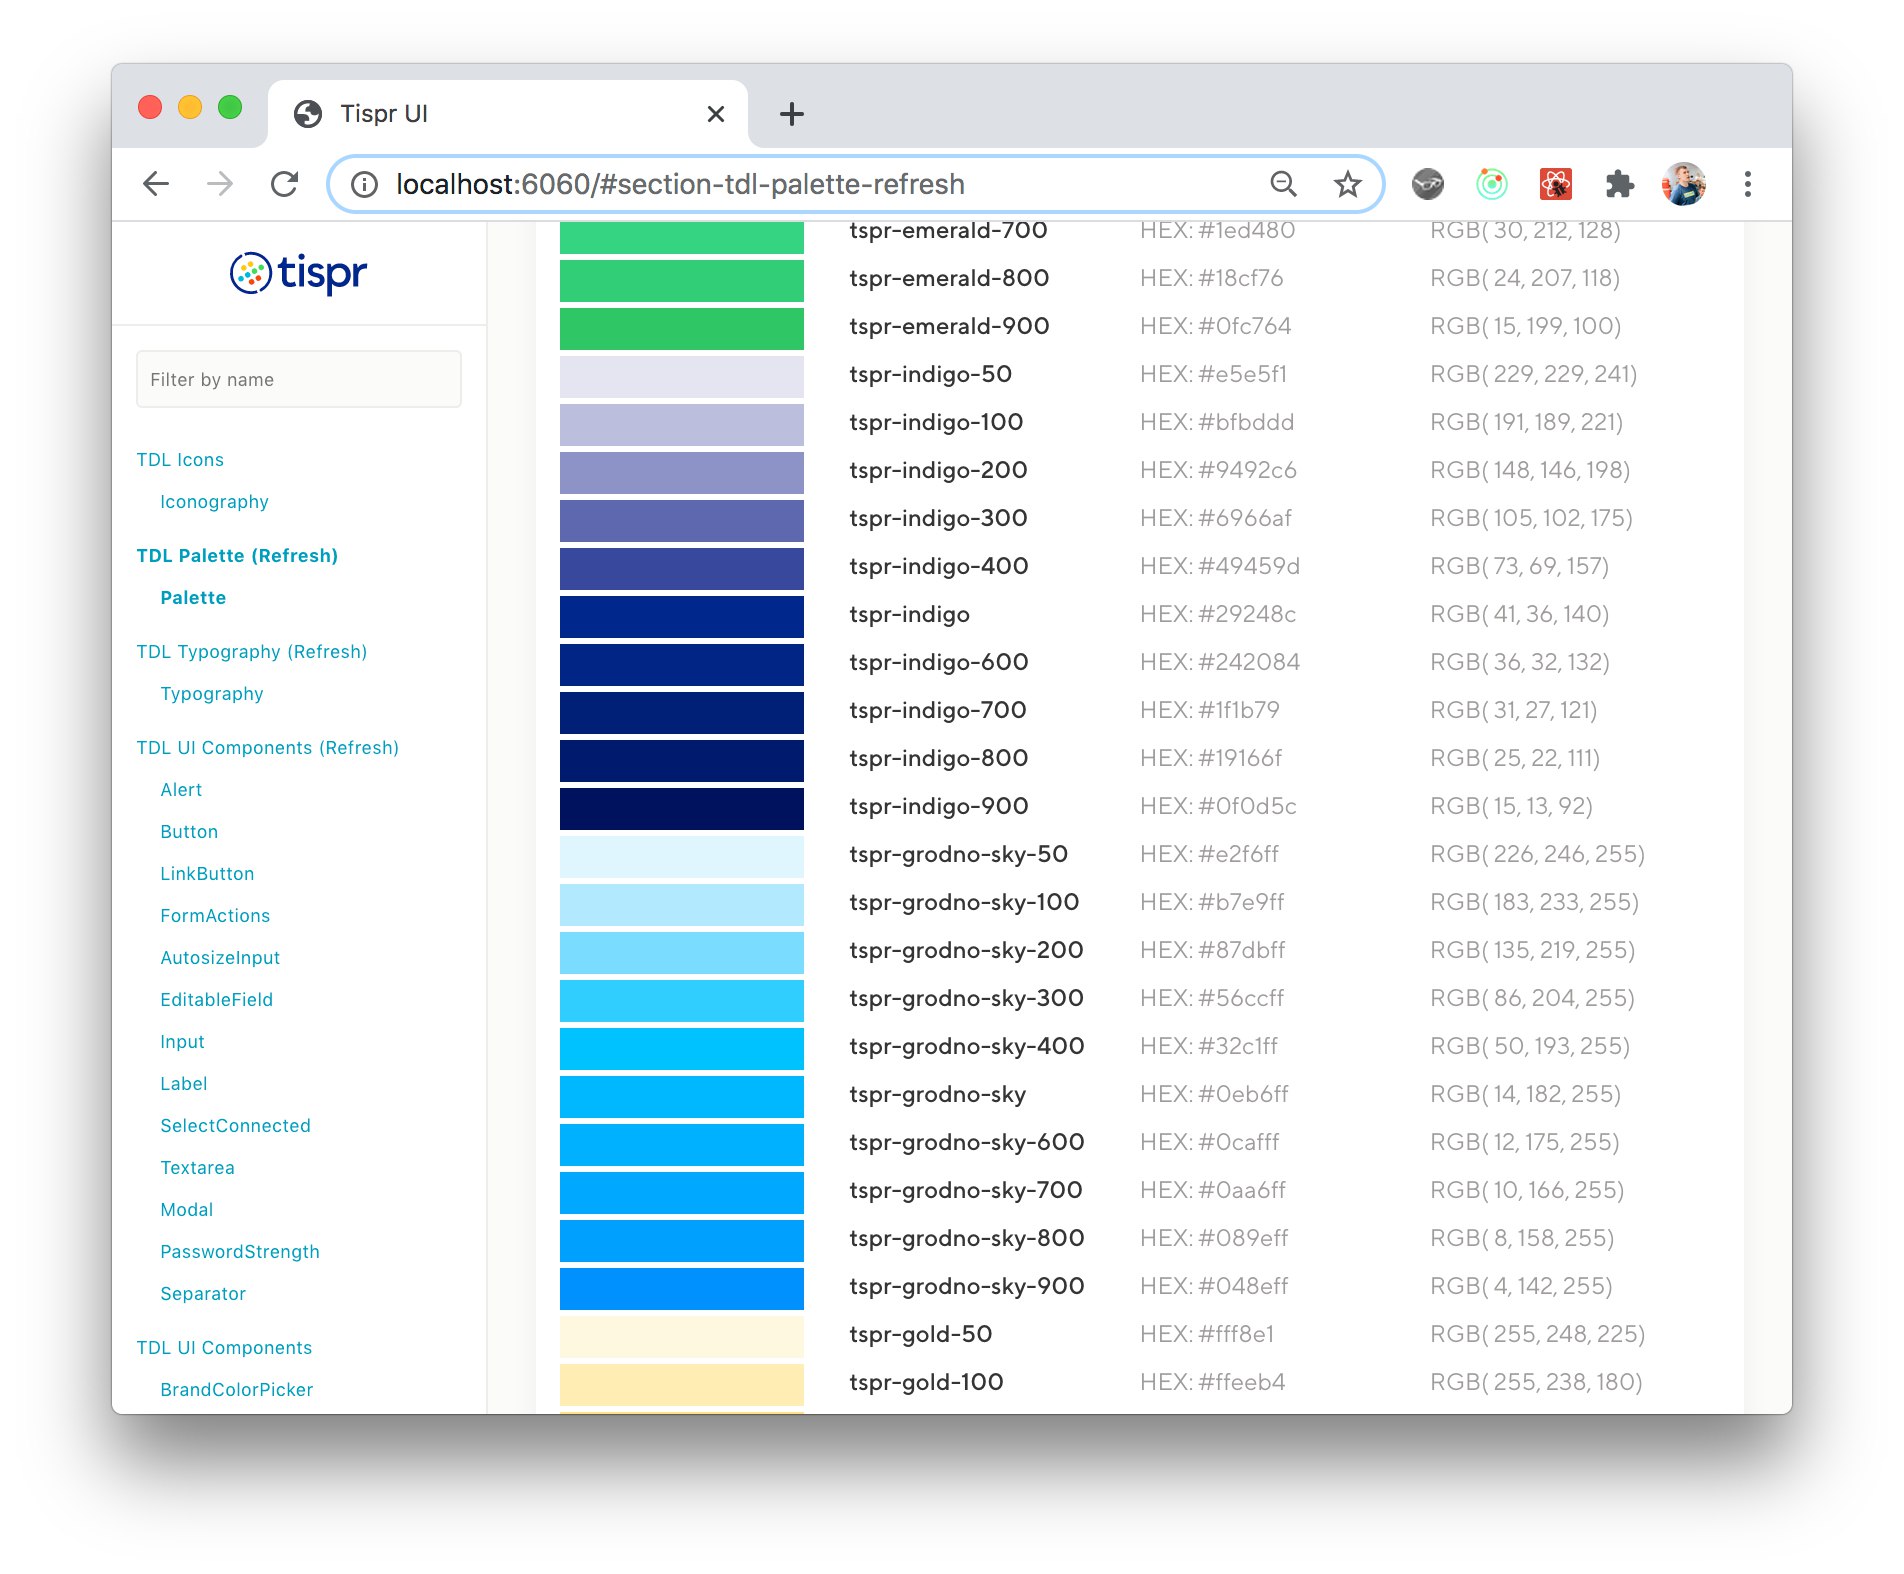Go to the LinkButton component
The height and width of the screenshot is (1574, 1904).
click(x=207, y=874)
